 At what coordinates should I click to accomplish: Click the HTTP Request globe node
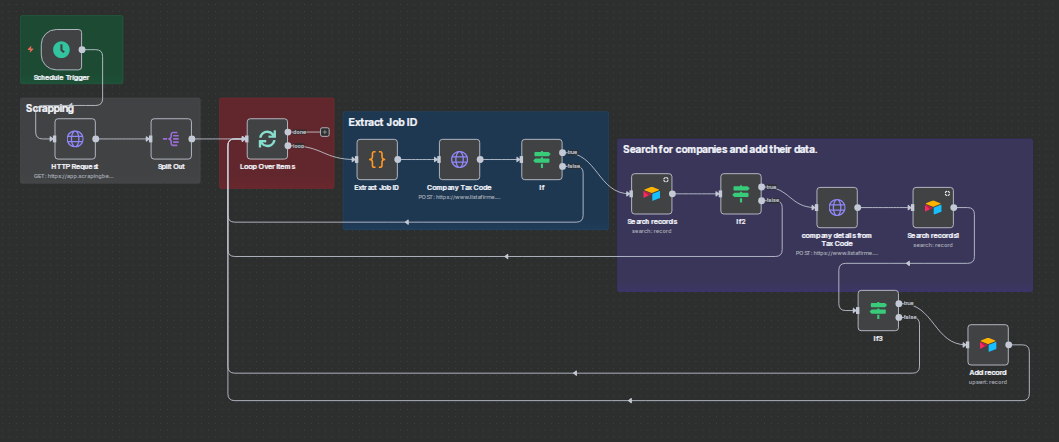coord(75,139)
